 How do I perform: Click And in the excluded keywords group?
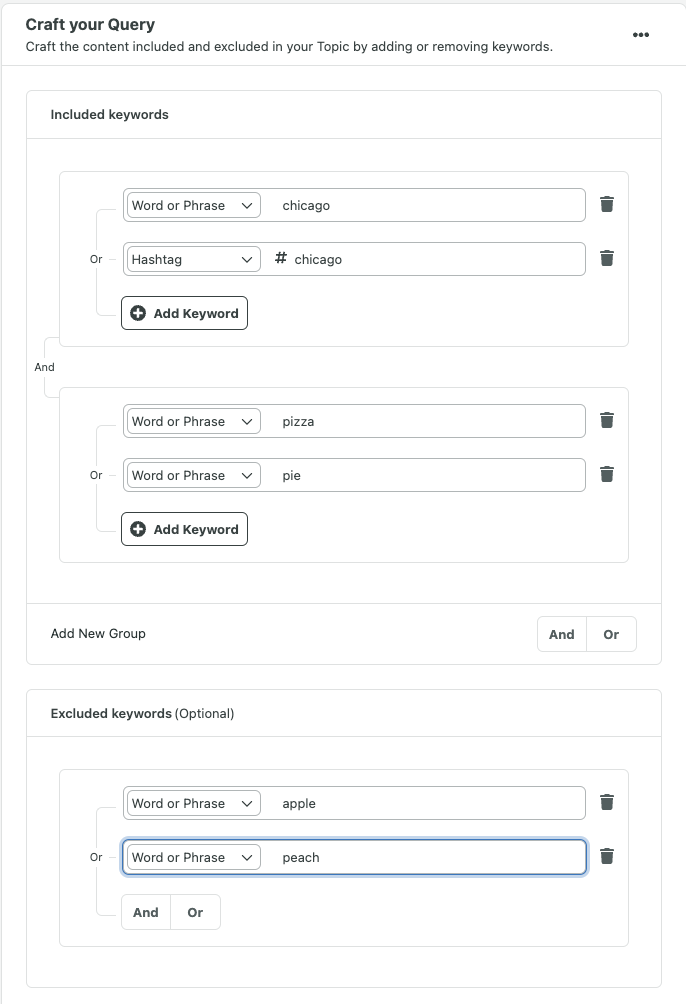[145, 912]
